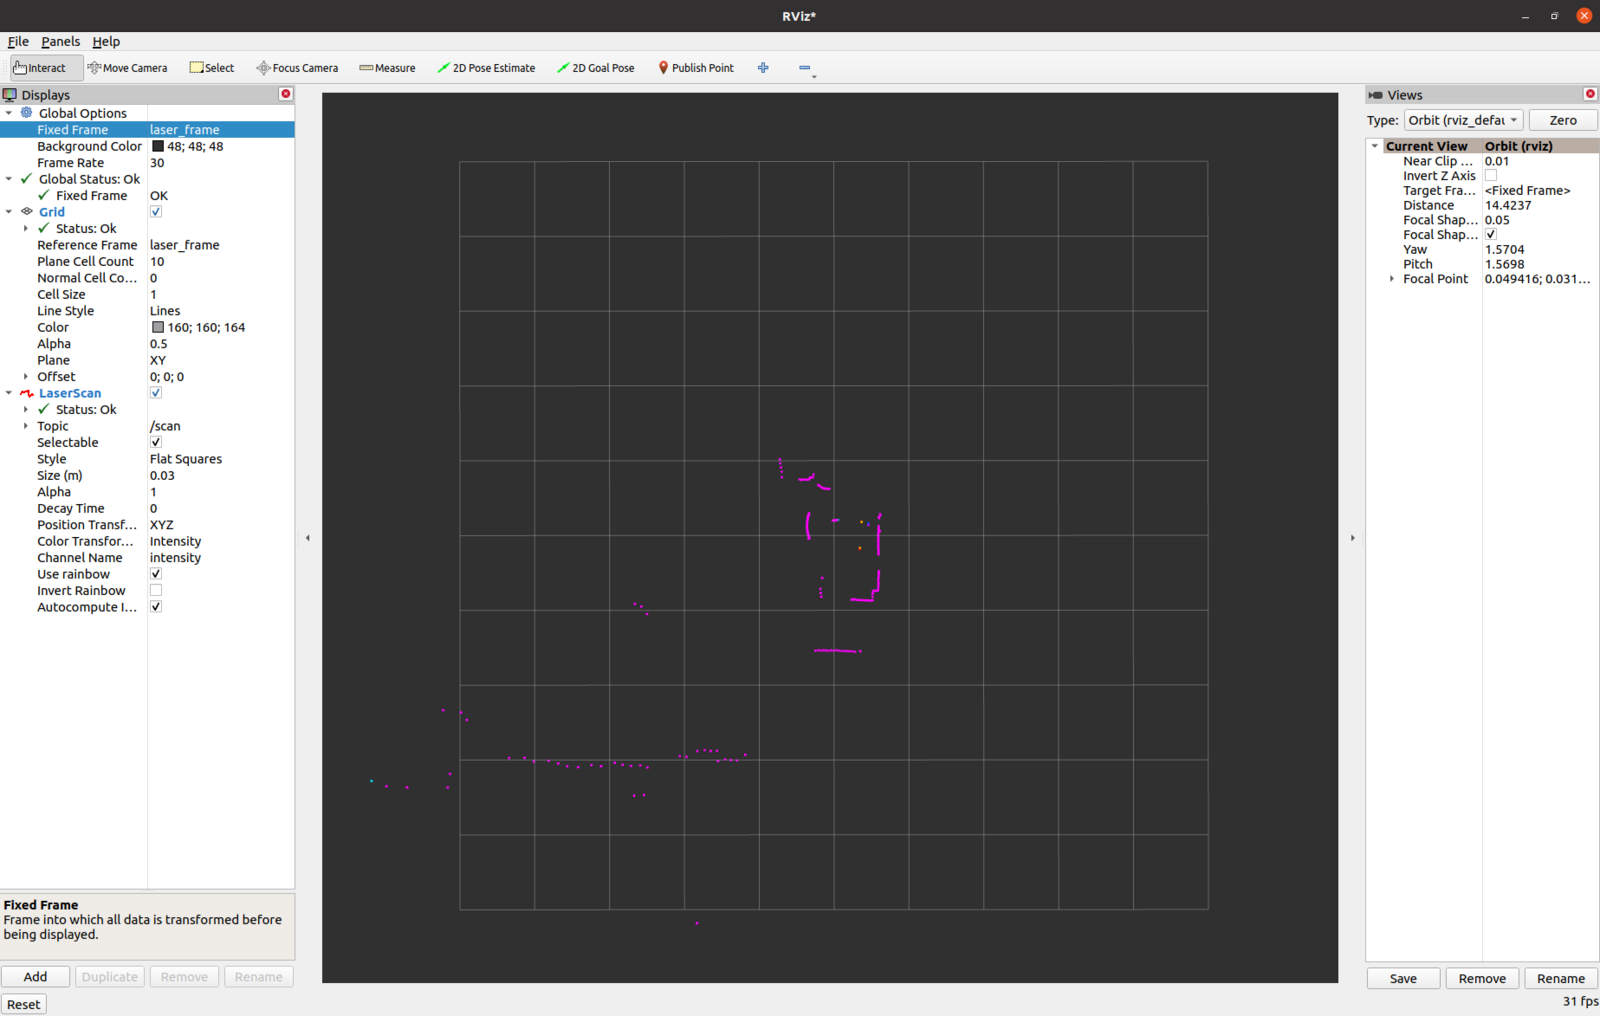Open the view Type dropdown
This screenshot has width=1600, height=1016.
point(1463,120)
